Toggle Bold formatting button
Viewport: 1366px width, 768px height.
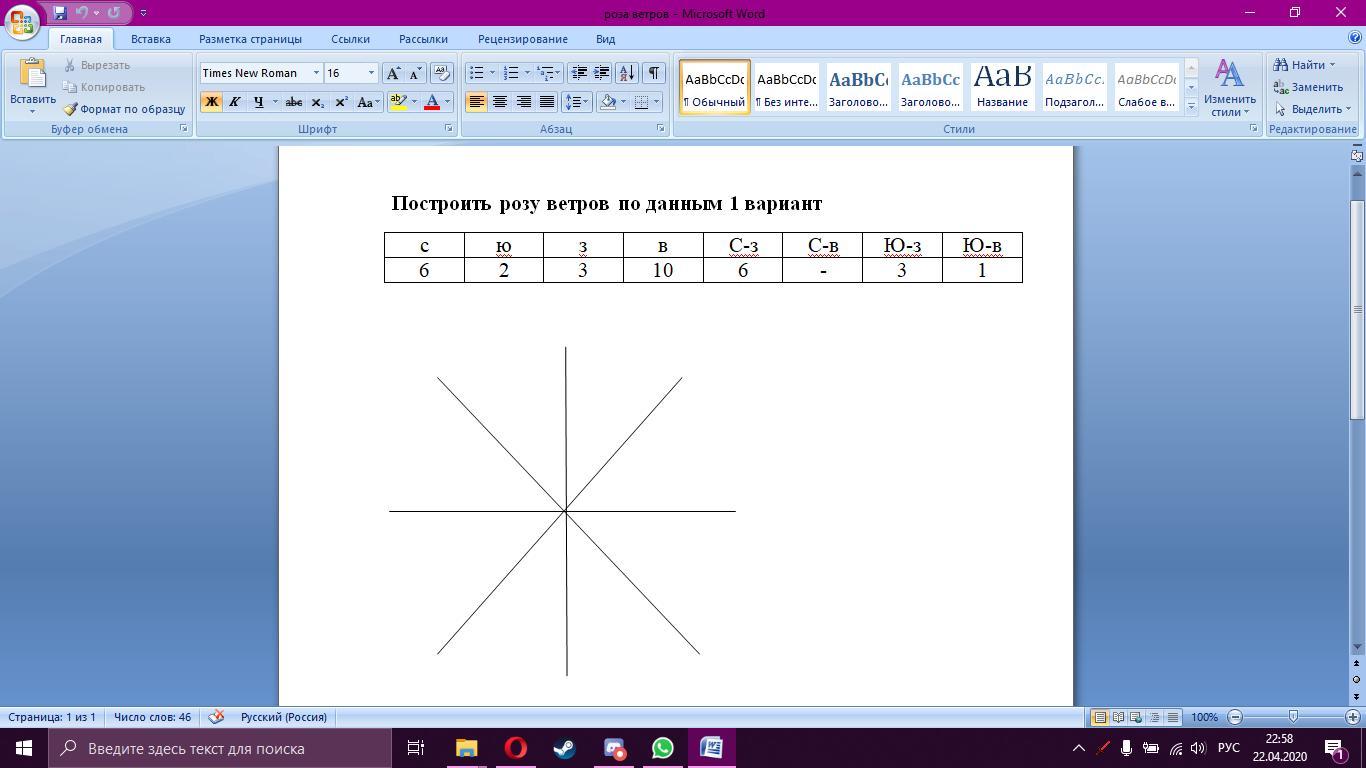pos(211,102)
